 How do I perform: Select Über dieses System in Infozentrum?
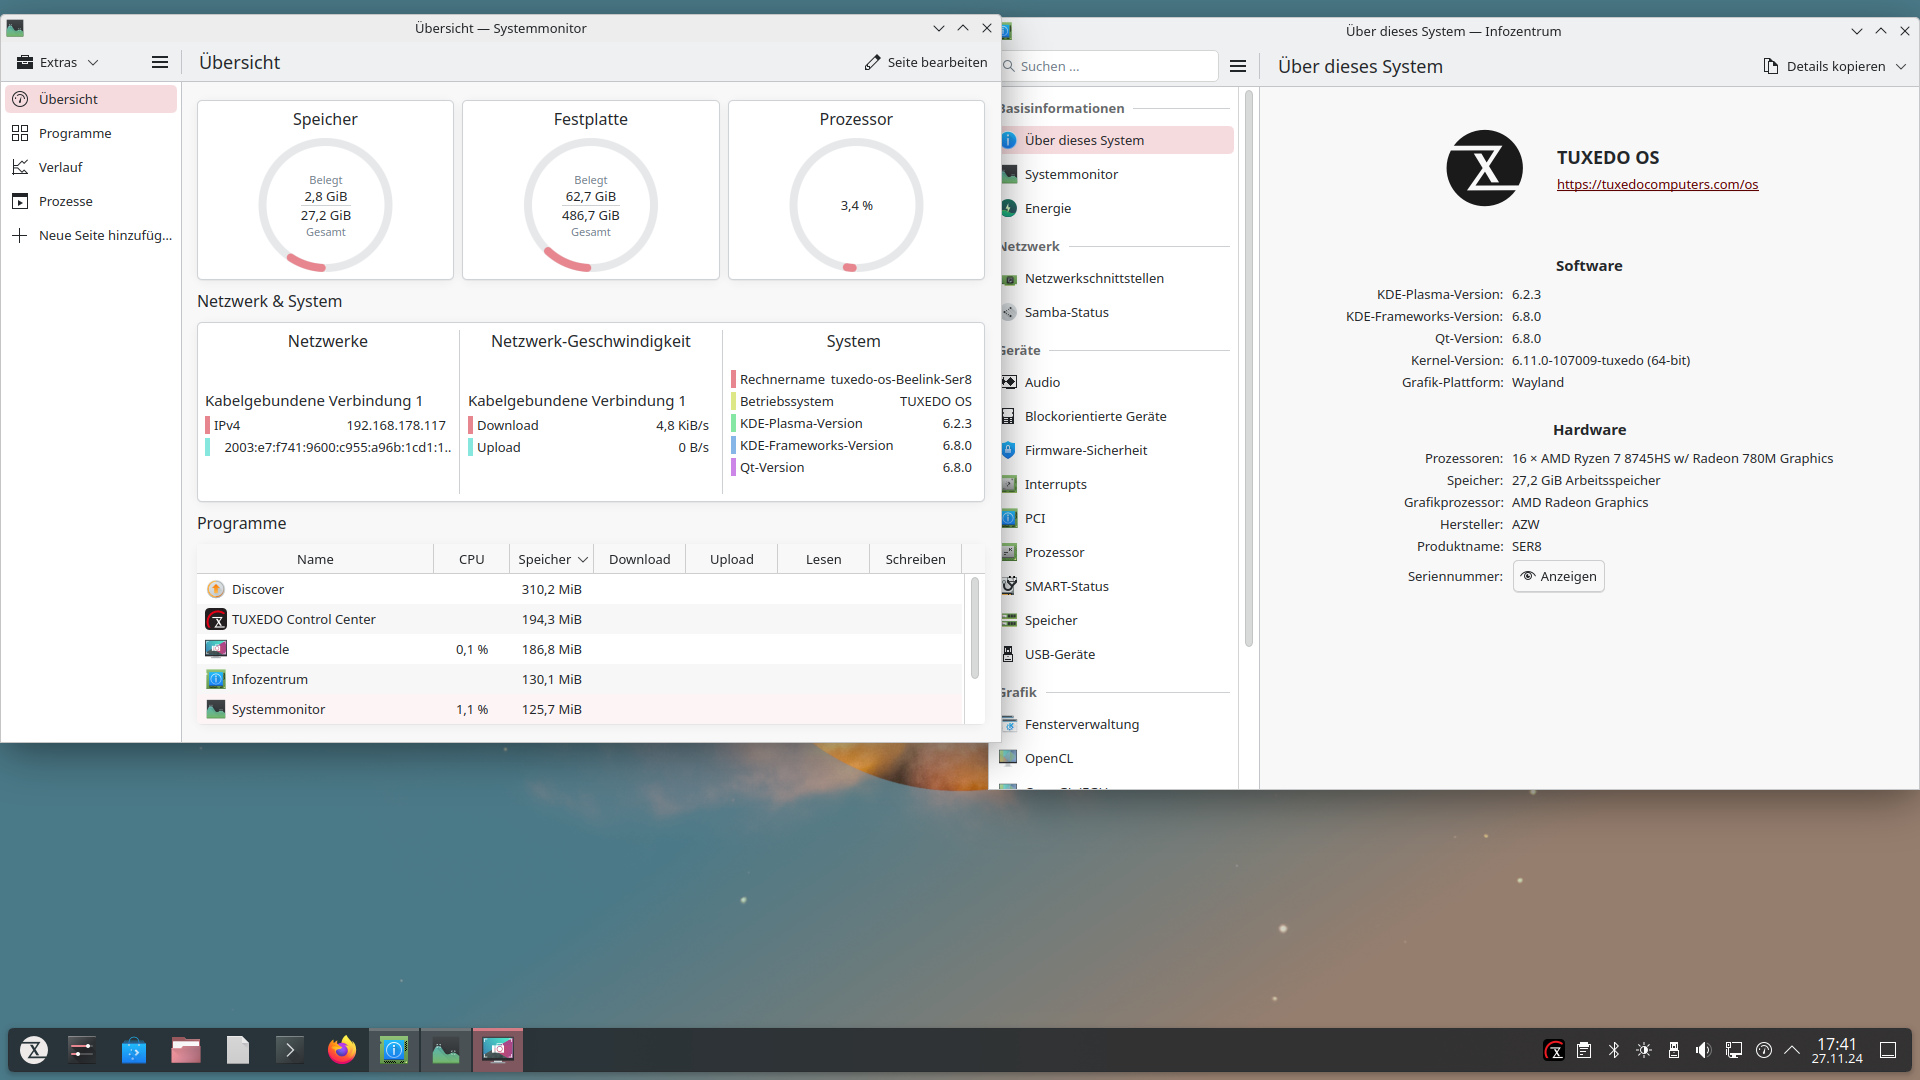(1115, 140)
